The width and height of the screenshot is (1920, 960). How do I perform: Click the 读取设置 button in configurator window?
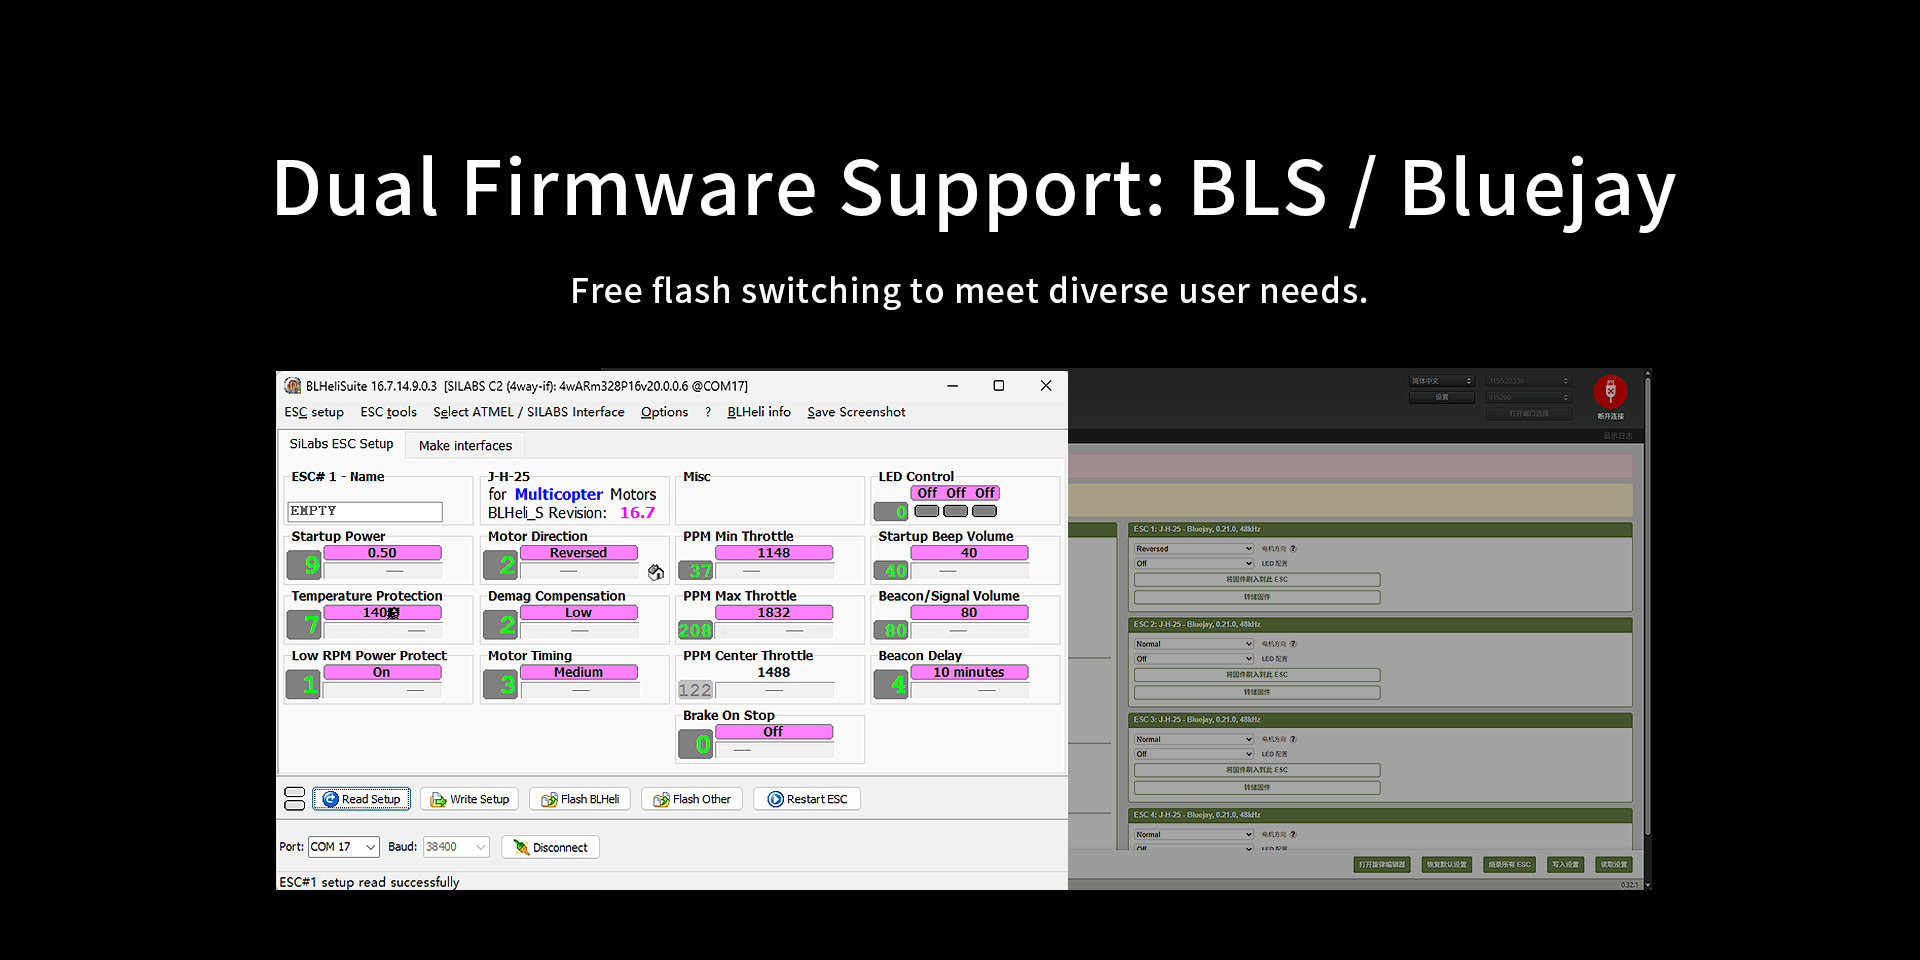pyautogui.click(x=1614, y=865)
